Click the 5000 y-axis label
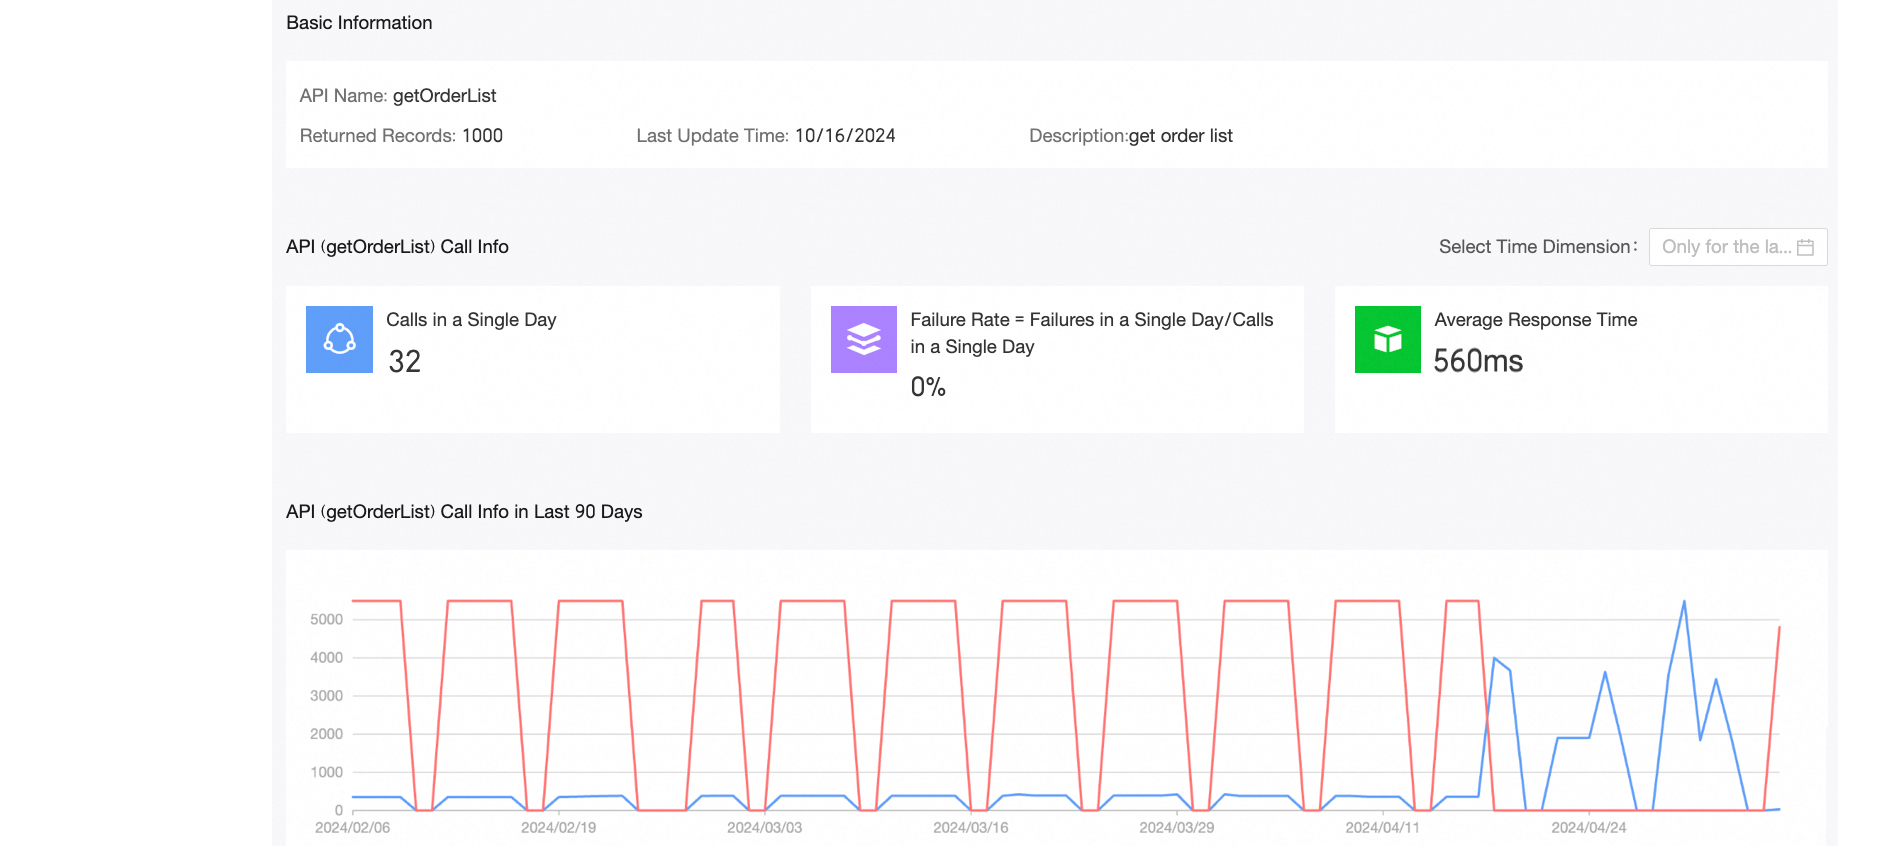This screenshot has height=846, width=1892. click(326, 620)
